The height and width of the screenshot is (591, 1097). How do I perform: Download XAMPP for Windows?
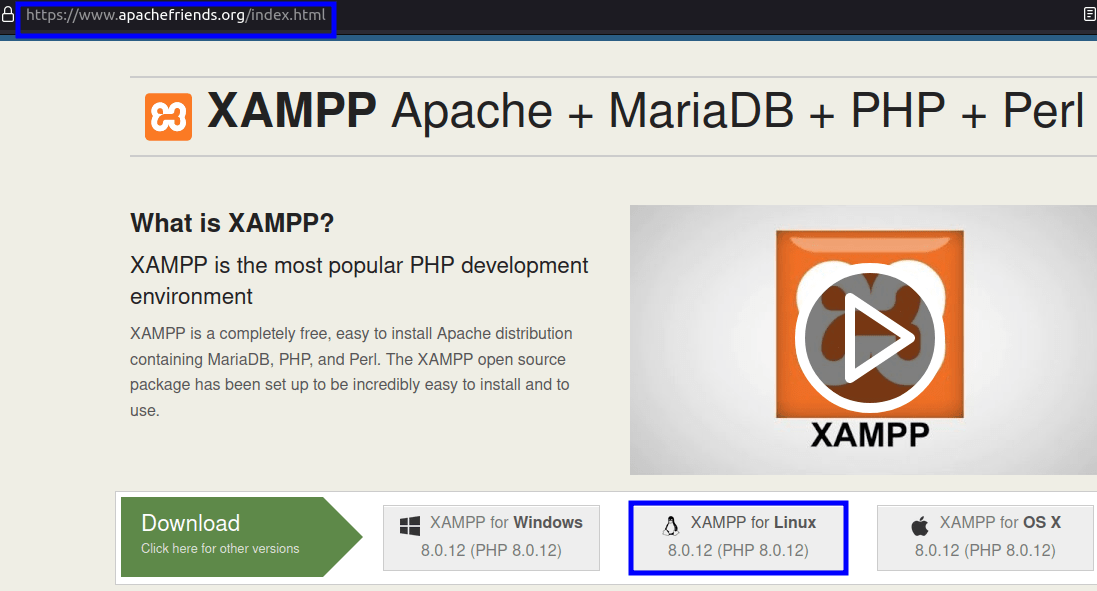tap(491, 535)
